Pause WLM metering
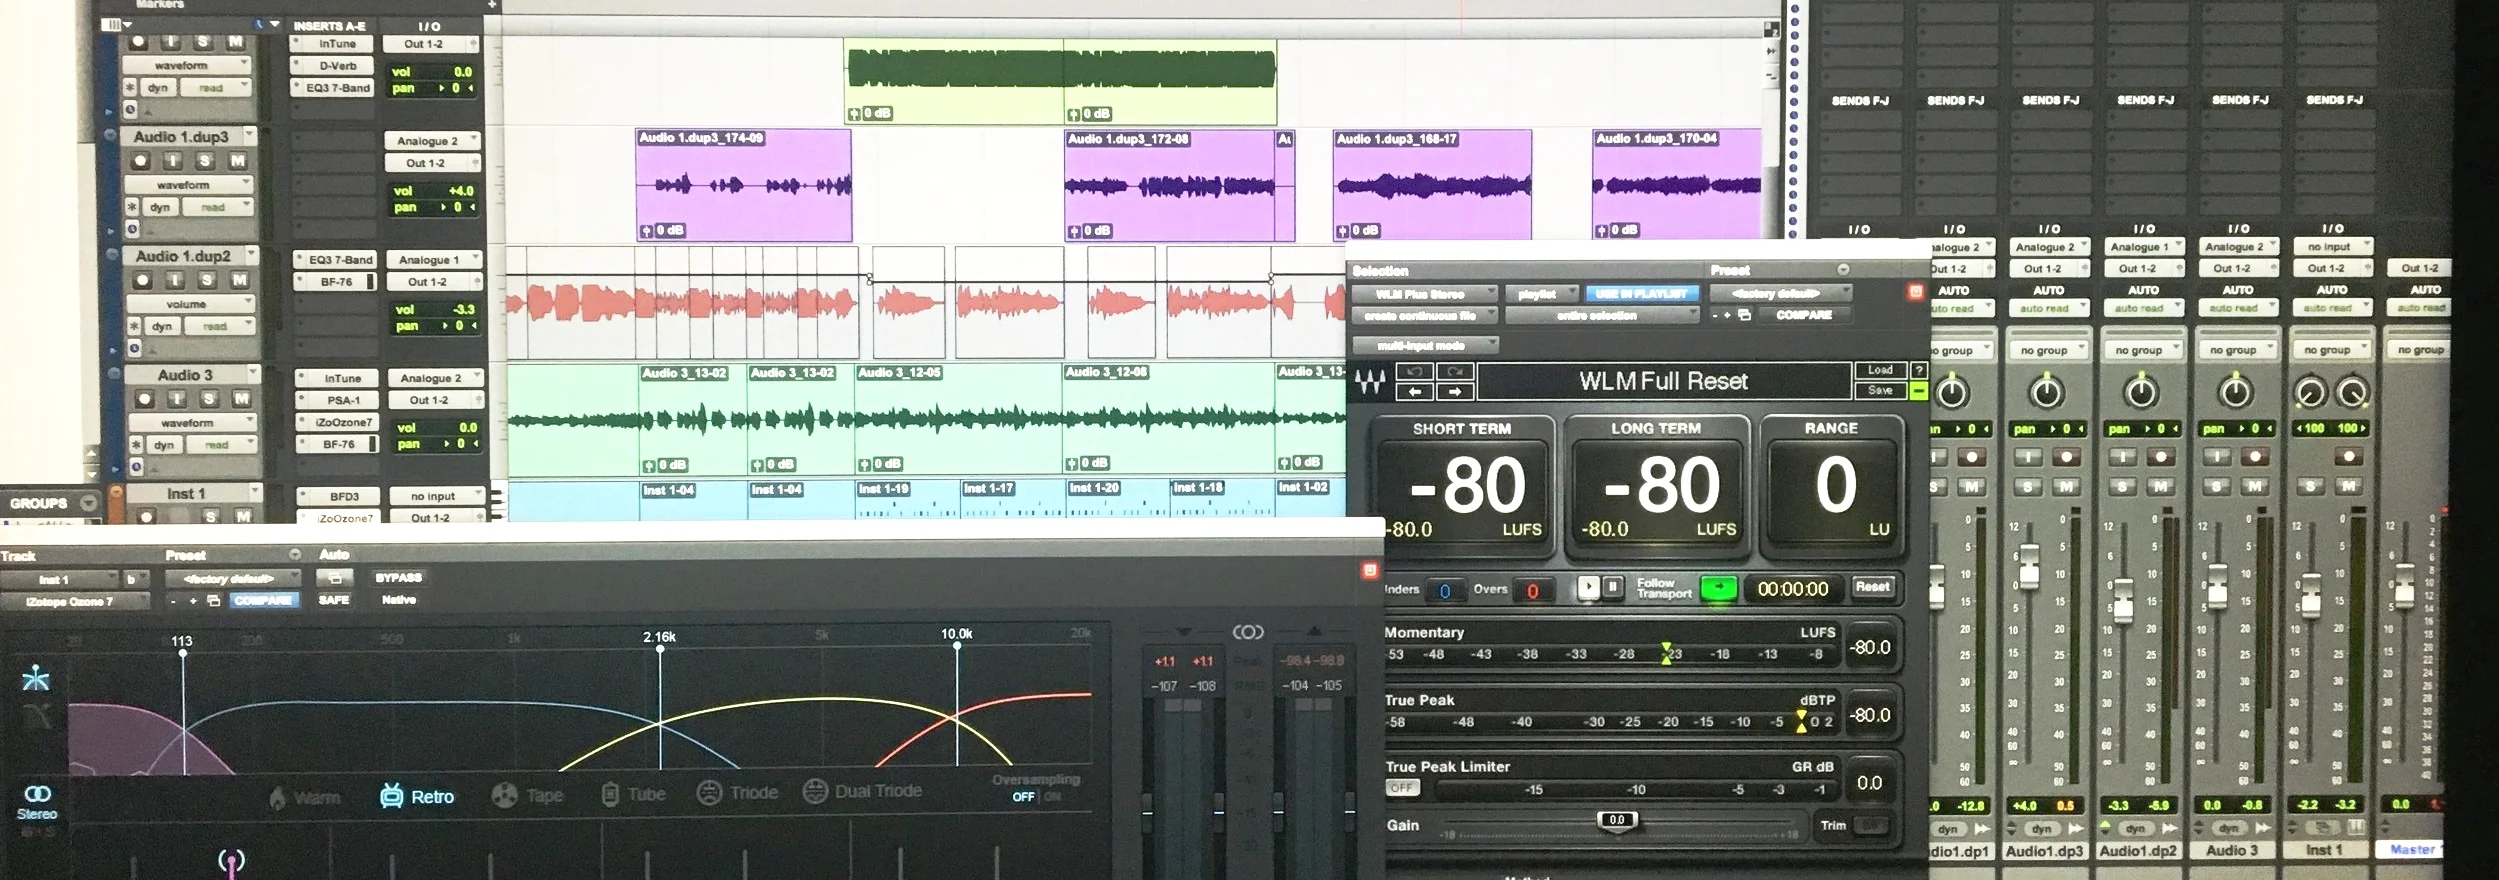2499x880 pixels. [x=1612, y=588]
